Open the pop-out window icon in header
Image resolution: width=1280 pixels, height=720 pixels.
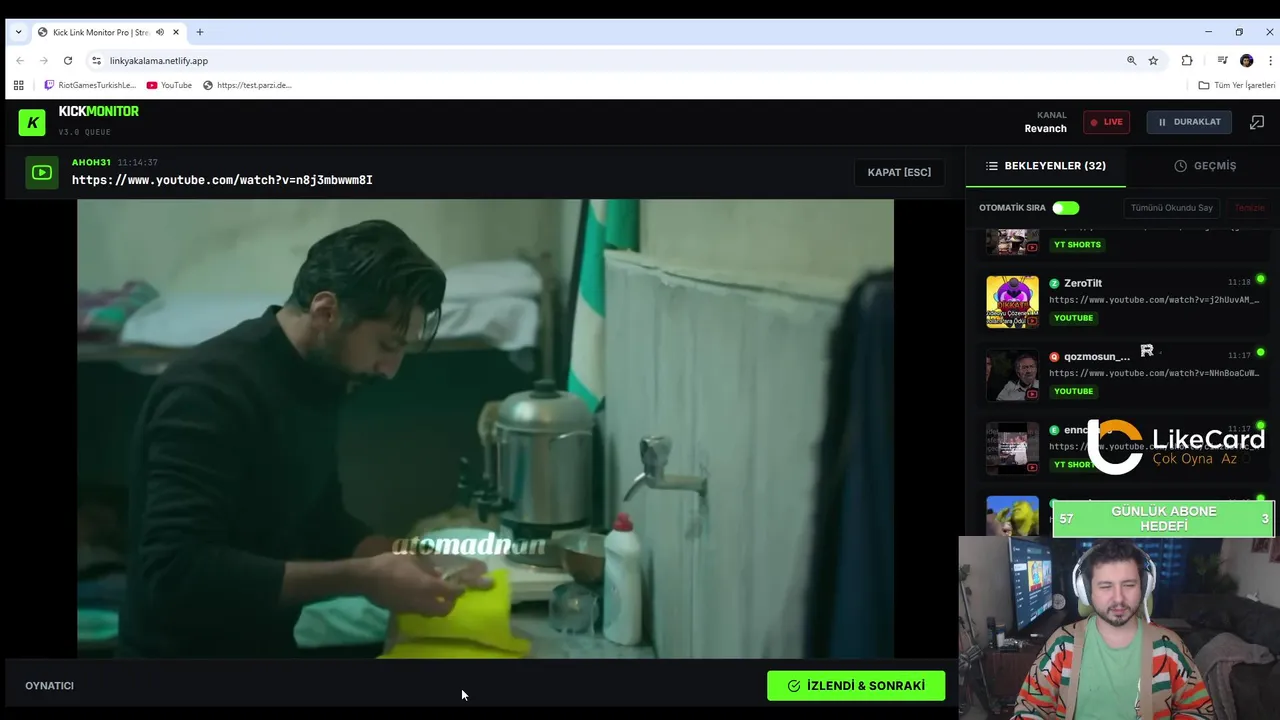(x=1257, y=122)
